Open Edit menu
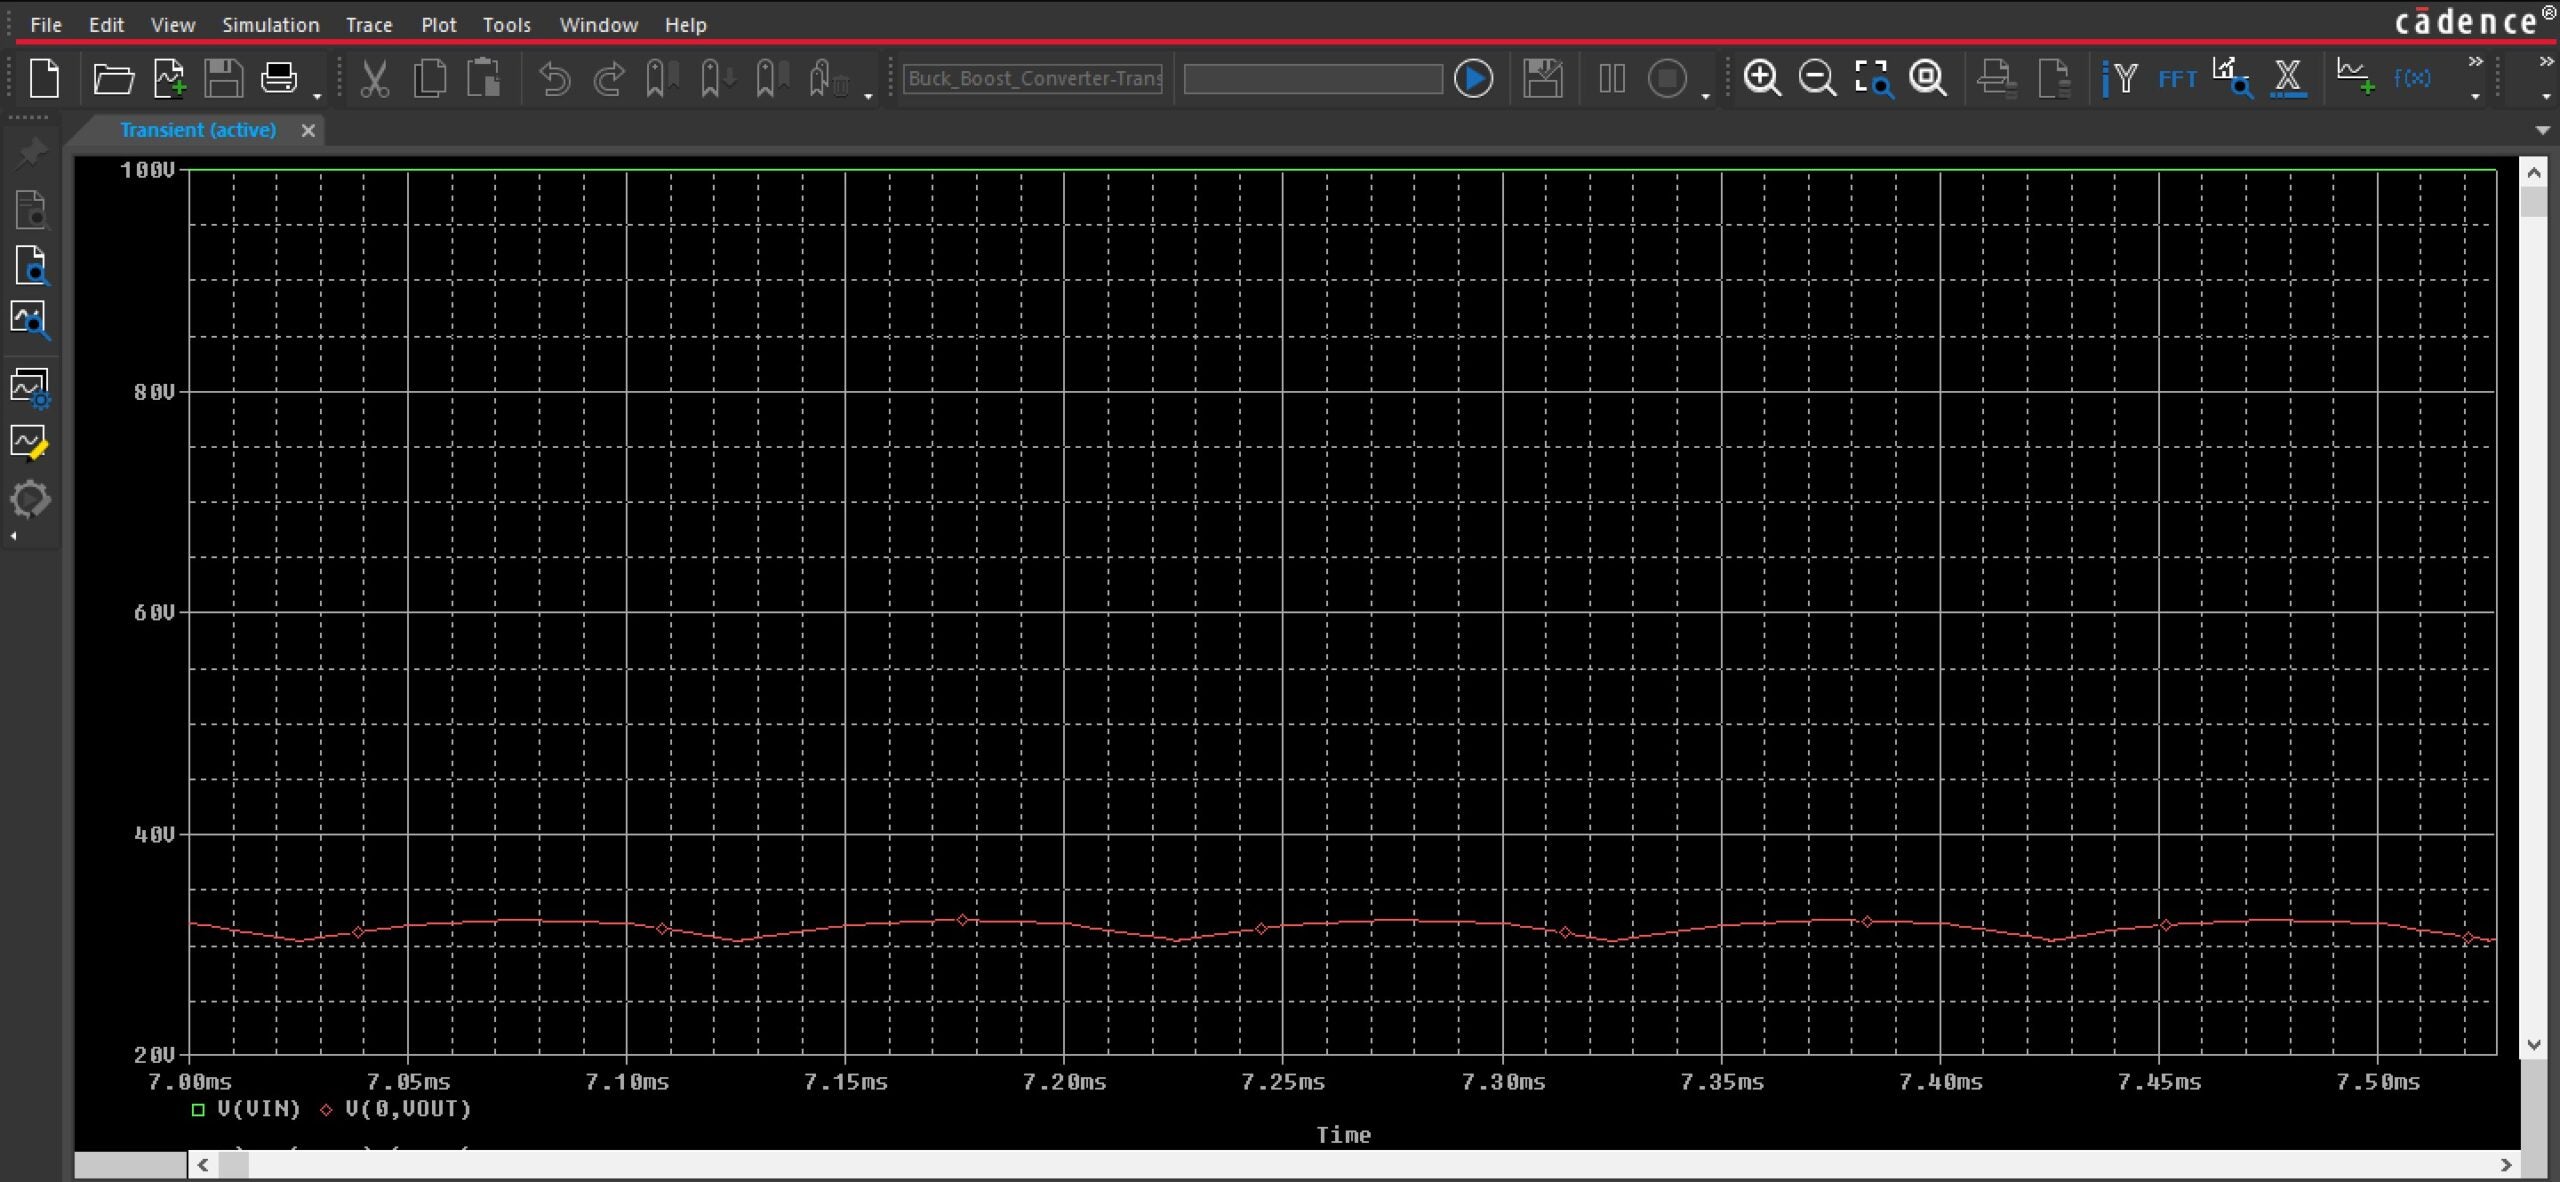 point(106,24)
